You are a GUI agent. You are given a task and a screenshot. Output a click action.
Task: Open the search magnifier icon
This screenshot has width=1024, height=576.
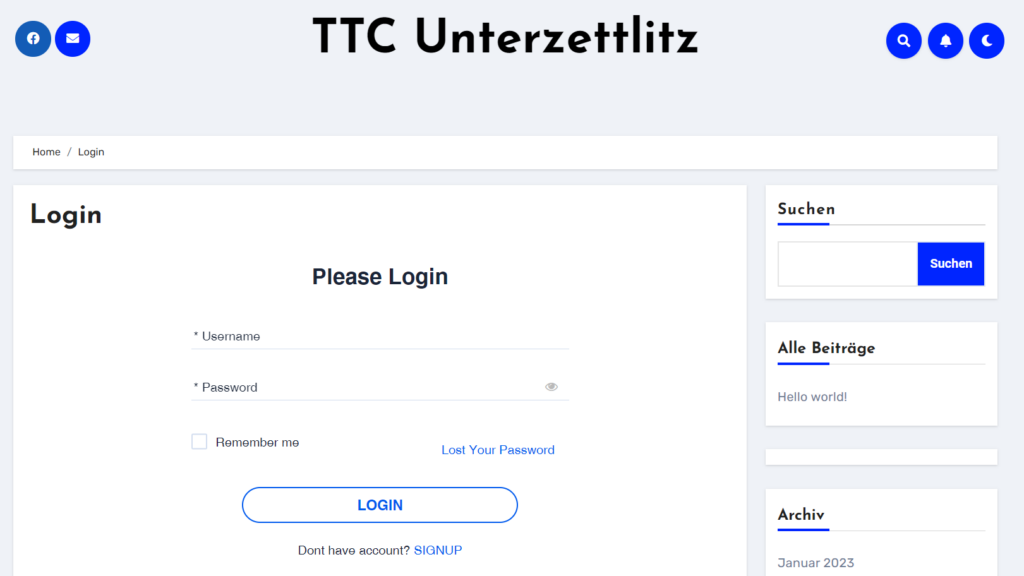[x=904, y=41]
